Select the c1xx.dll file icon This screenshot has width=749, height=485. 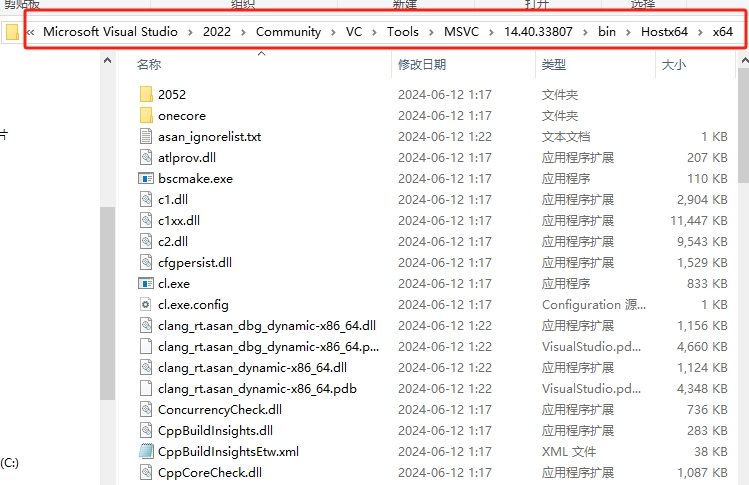pyautogui.click(x=146, y=220)
